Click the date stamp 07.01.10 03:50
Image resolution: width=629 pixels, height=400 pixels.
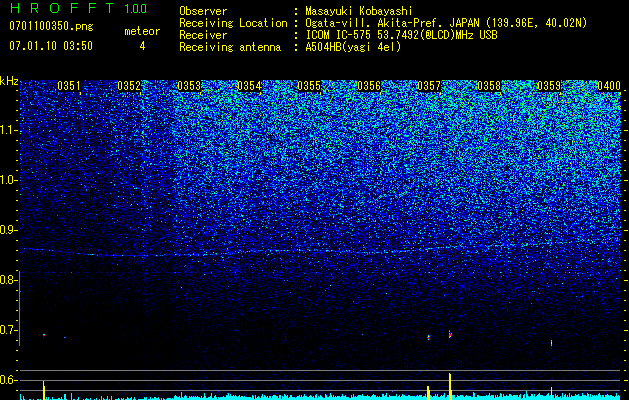pos(51,46)
